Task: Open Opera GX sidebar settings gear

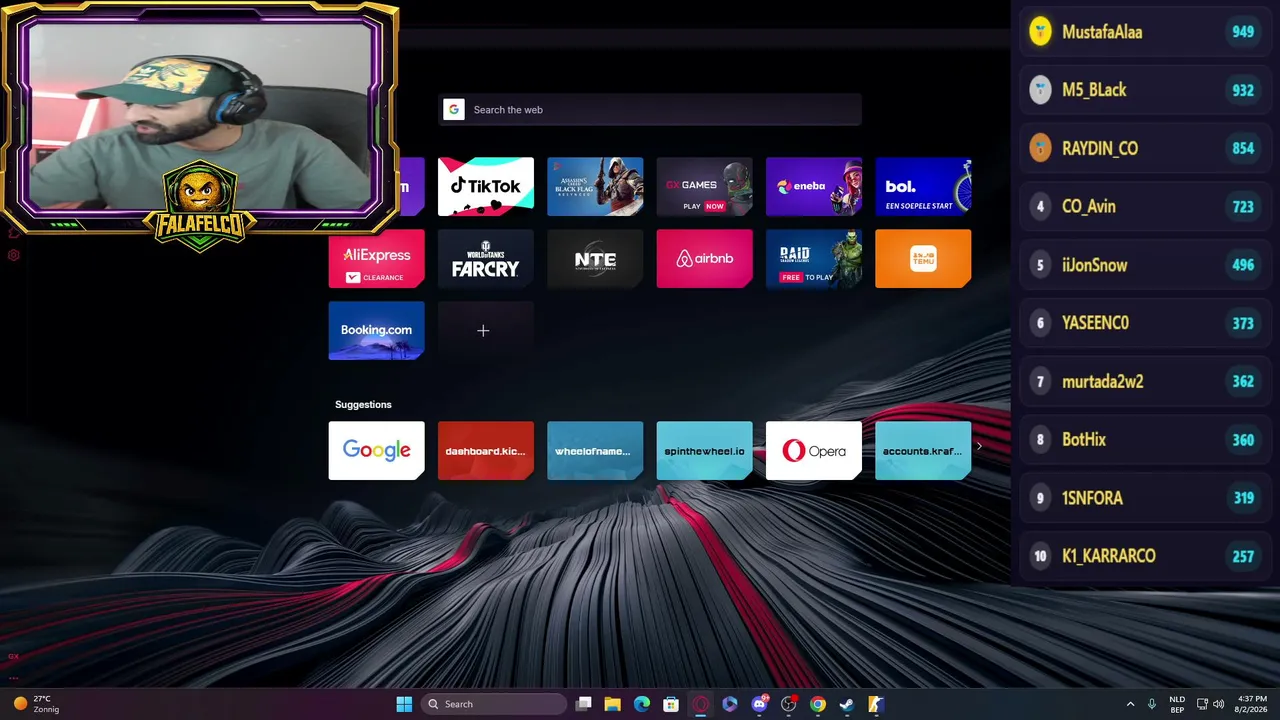Action: tap(14, 255)
